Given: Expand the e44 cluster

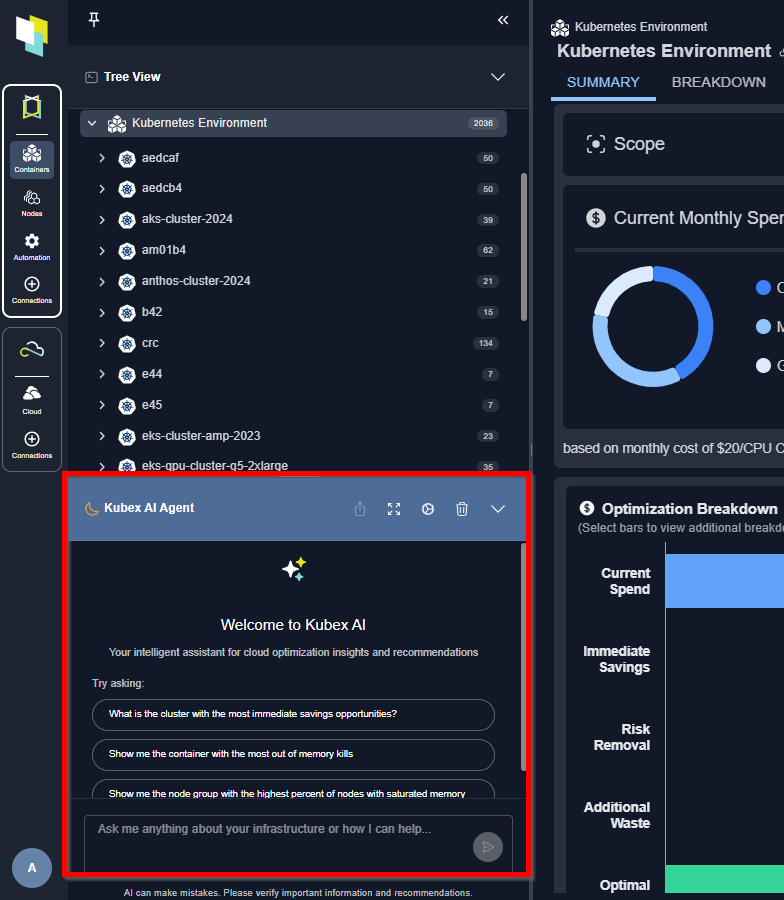Looking at the screenshot, I should point(102,374).
